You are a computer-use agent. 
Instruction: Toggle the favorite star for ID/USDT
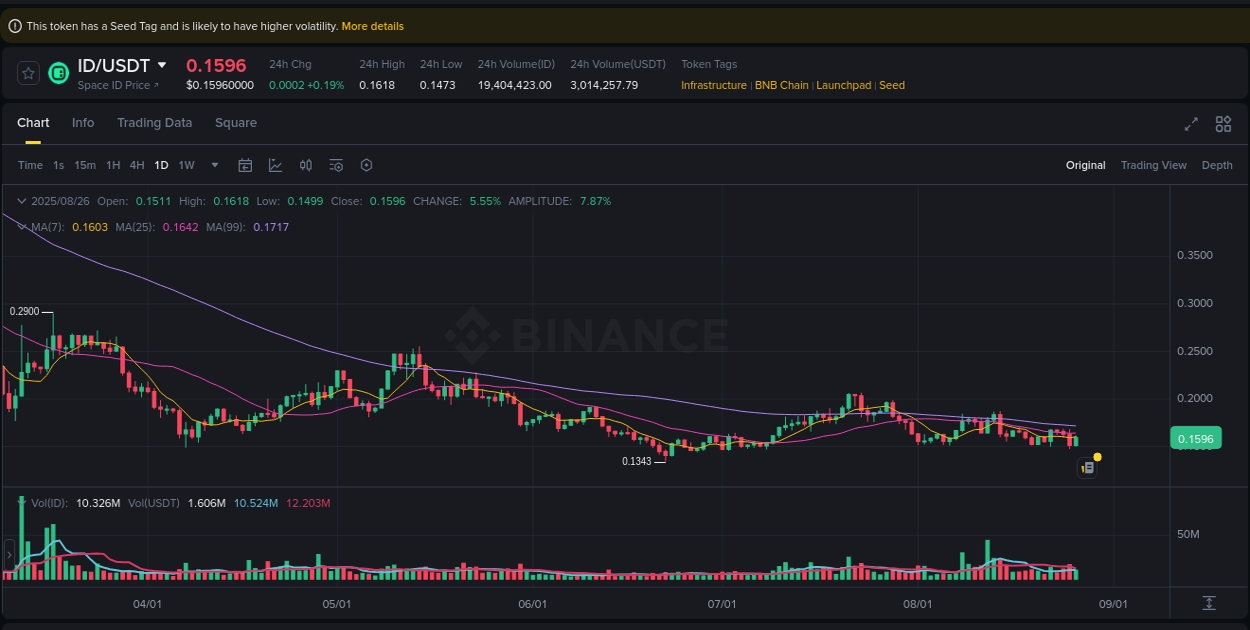click(26, 73)
